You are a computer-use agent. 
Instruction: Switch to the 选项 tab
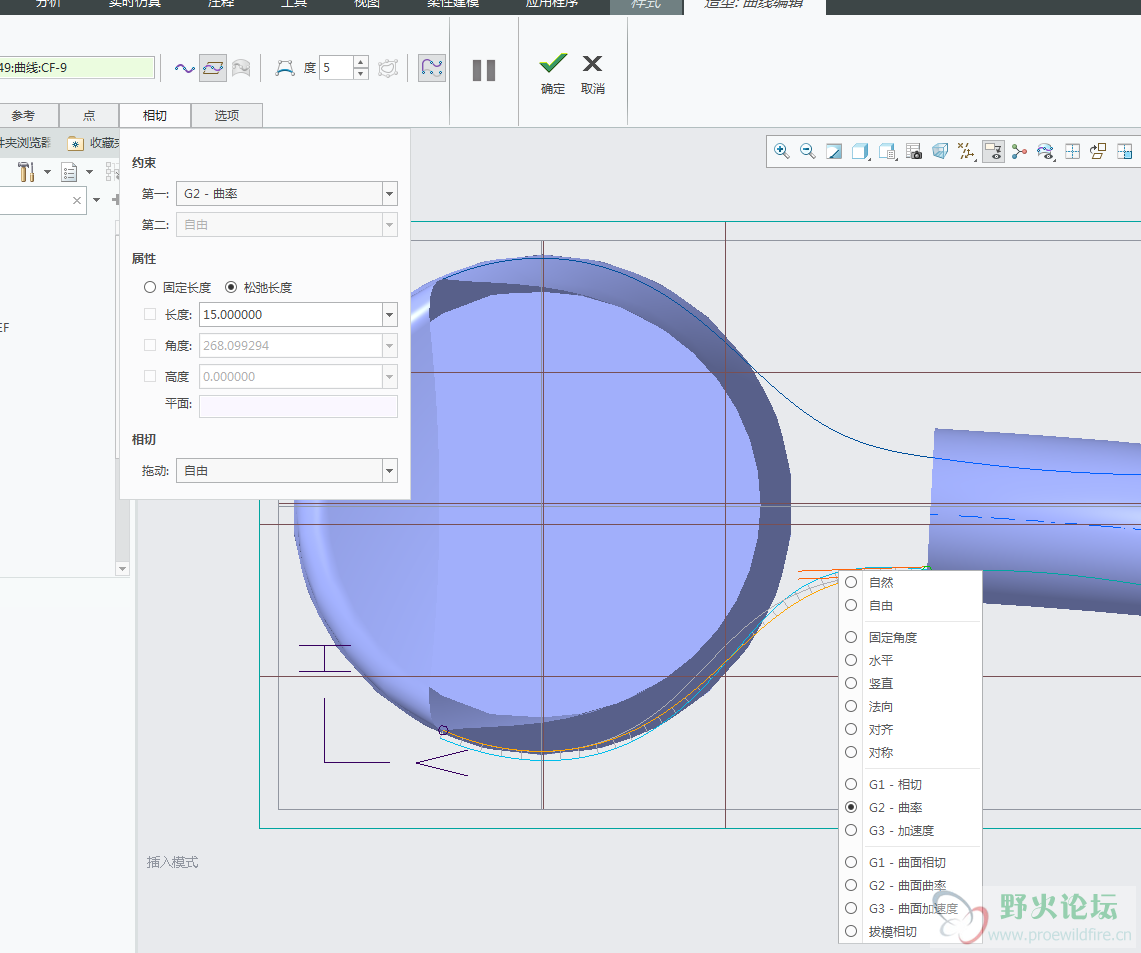click(x=227, y=115)
